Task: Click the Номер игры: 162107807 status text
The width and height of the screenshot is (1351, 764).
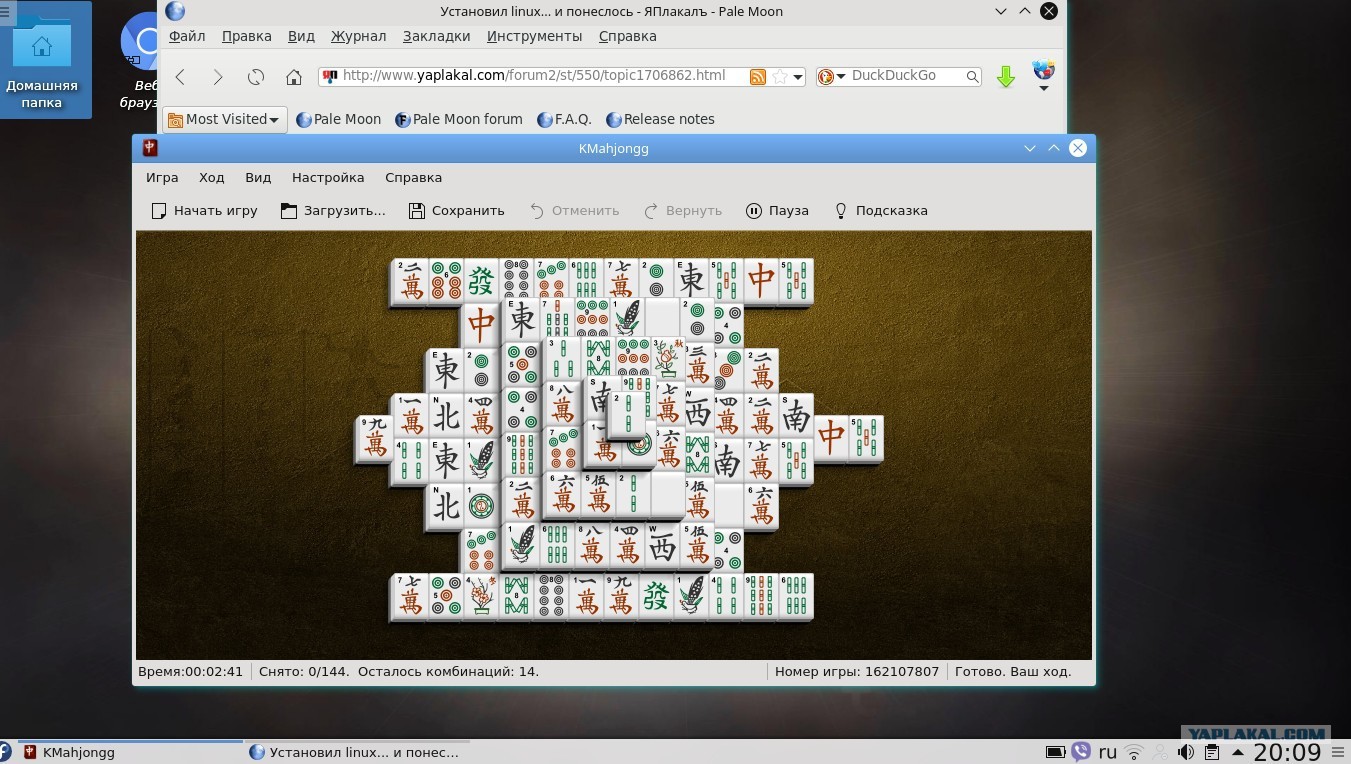Action: point(857,672)
